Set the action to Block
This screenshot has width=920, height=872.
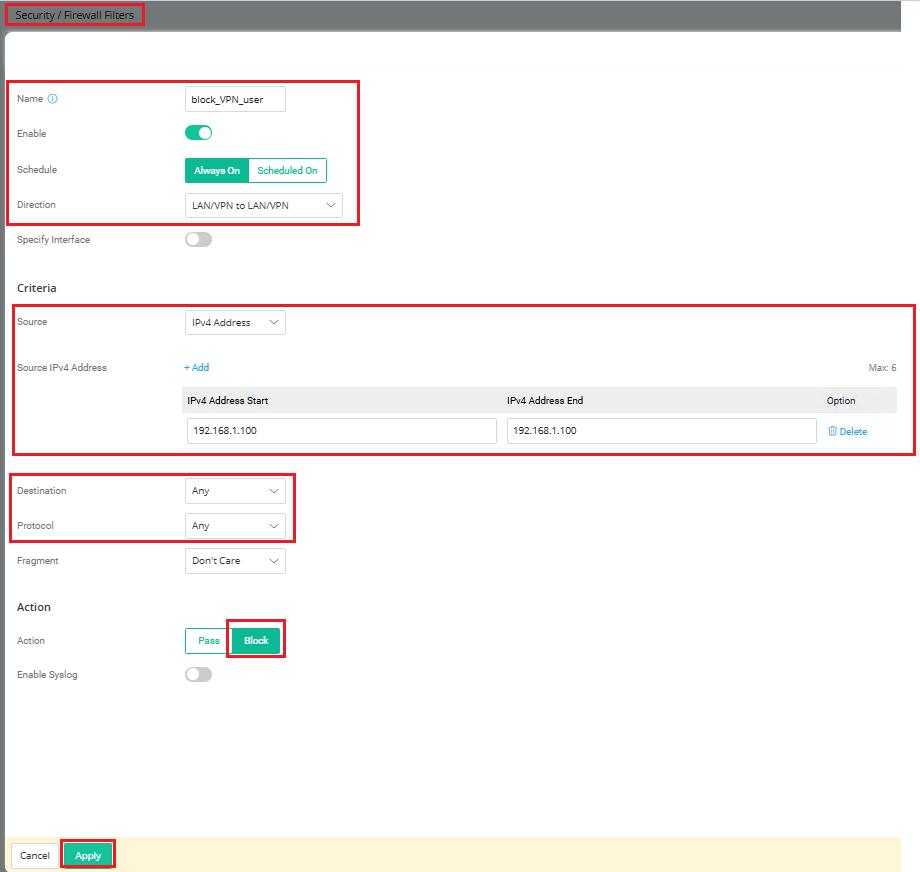[x=256, y=641]
